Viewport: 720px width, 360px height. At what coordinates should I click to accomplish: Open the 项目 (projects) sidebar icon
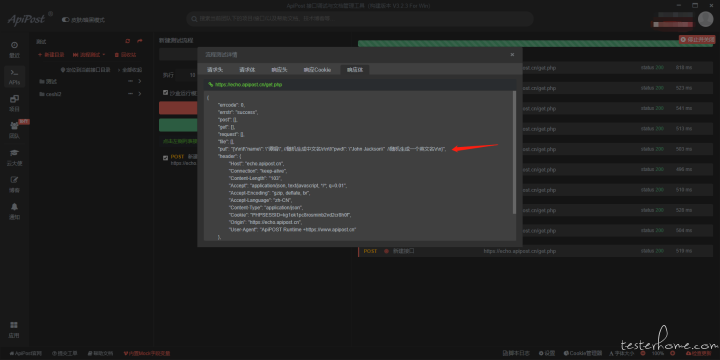pos(14,103)
